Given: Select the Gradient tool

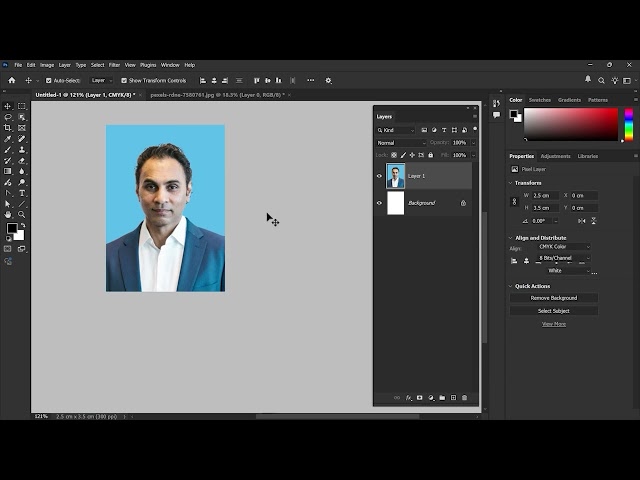Looking at the screenshot, I should [x=8, y=171].
